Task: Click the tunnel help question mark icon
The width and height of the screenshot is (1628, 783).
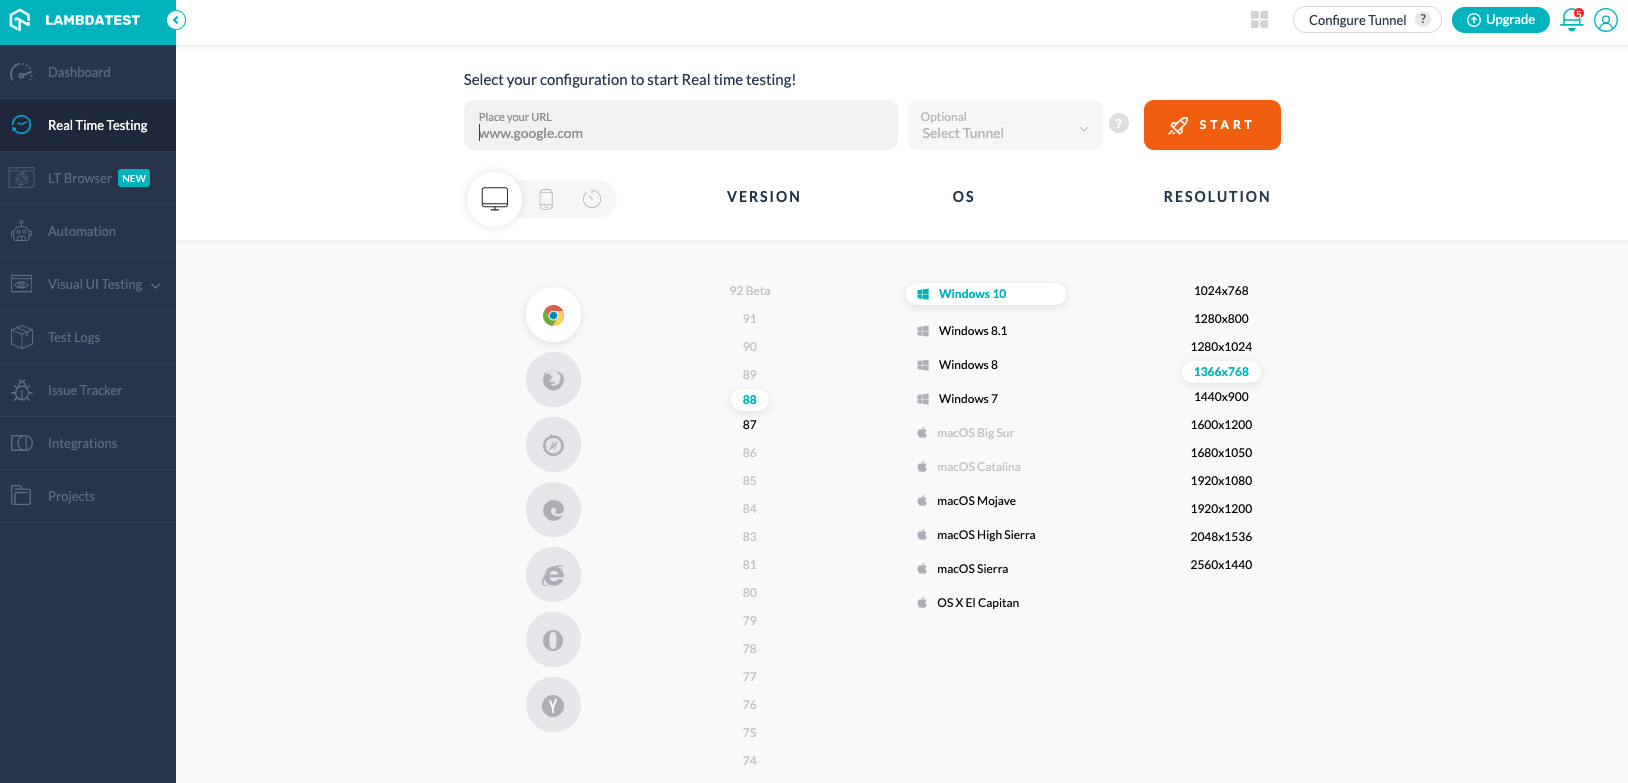Action: [1119, 123]
